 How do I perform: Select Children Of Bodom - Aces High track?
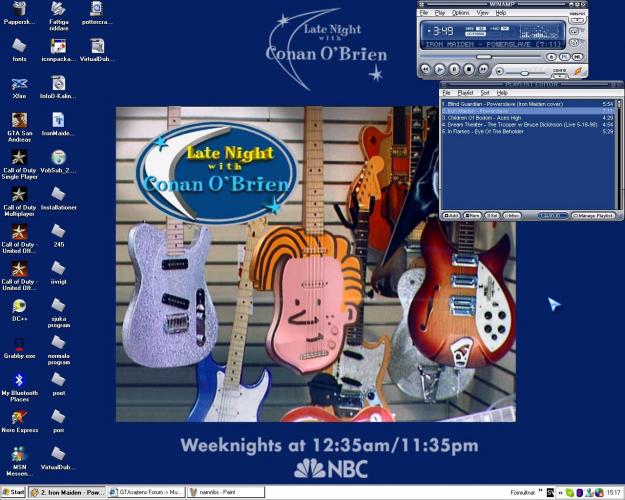[528, 118]
